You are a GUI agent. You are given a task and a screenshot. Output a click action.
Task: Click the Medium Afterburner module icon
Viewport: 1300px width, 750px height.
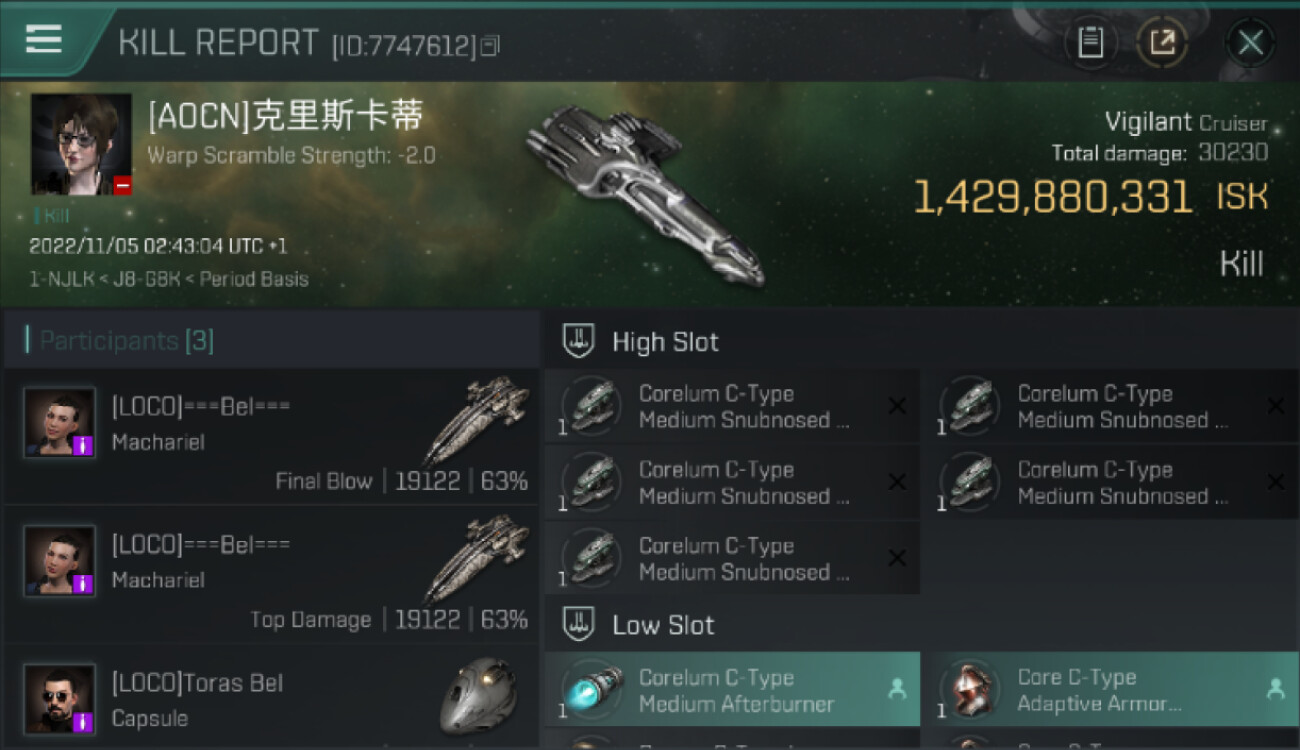(x=591, y=690)
